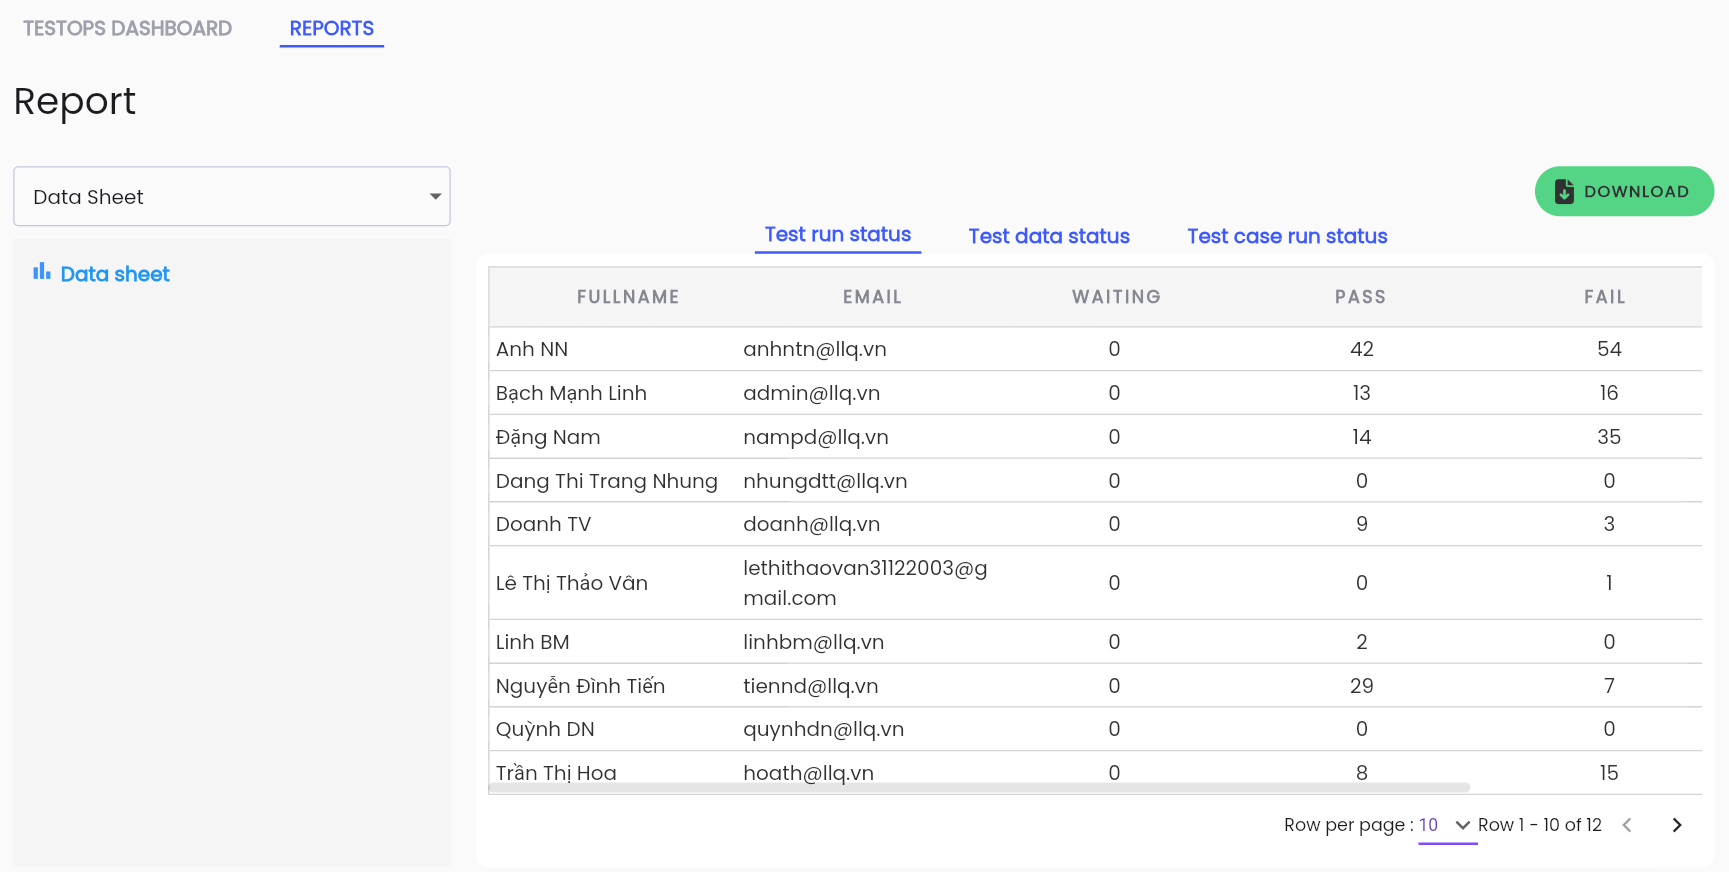The image size is (1729, 872).
Task: Select the Đặng Nam name cell
Action: coord(548,437)
